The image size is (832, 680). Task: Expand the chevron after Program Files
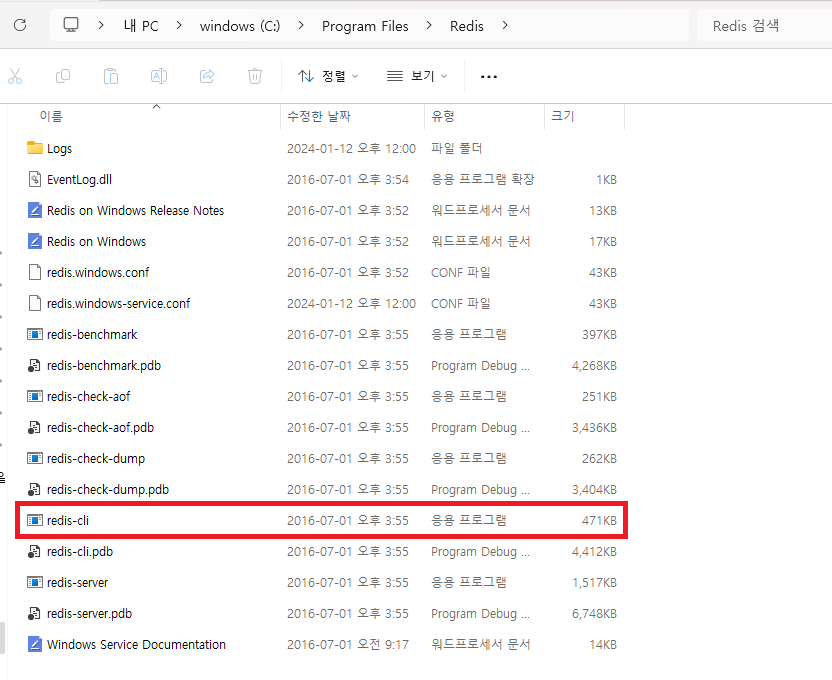[429, 25]
